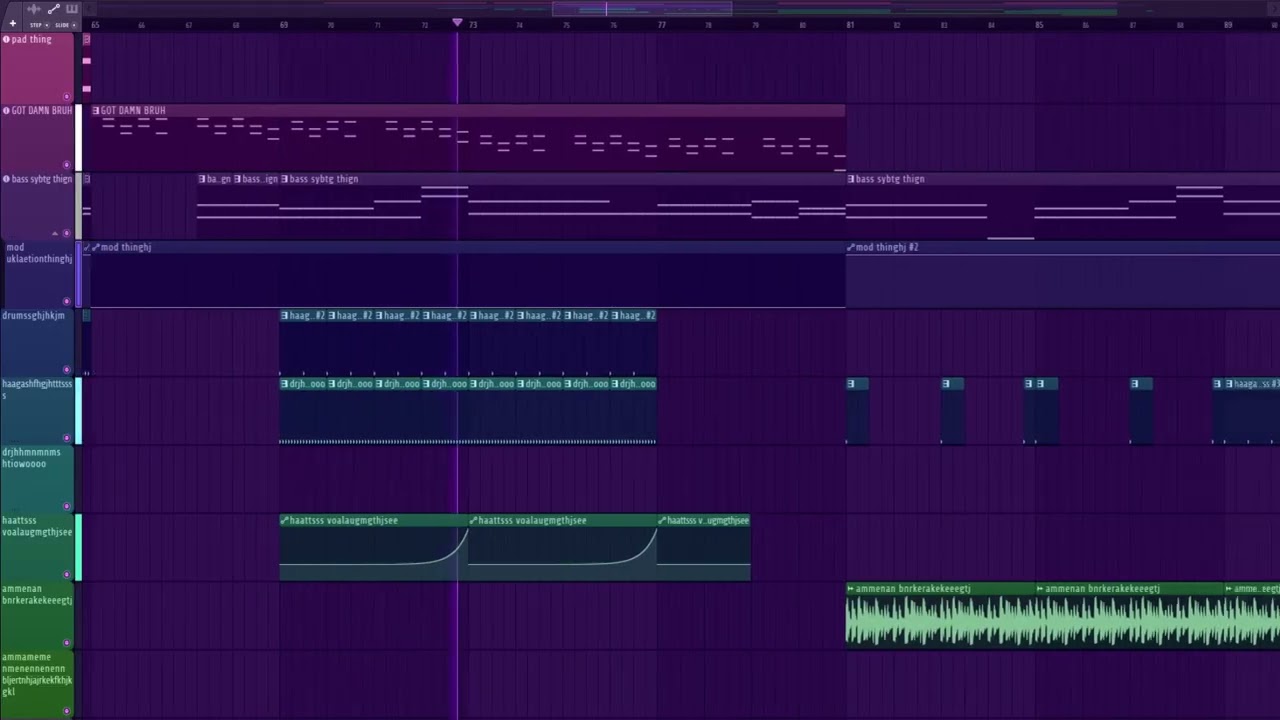Click the white color bar of GOT DAMN BRUH track

pyautogui.click(x=79, y=137)
